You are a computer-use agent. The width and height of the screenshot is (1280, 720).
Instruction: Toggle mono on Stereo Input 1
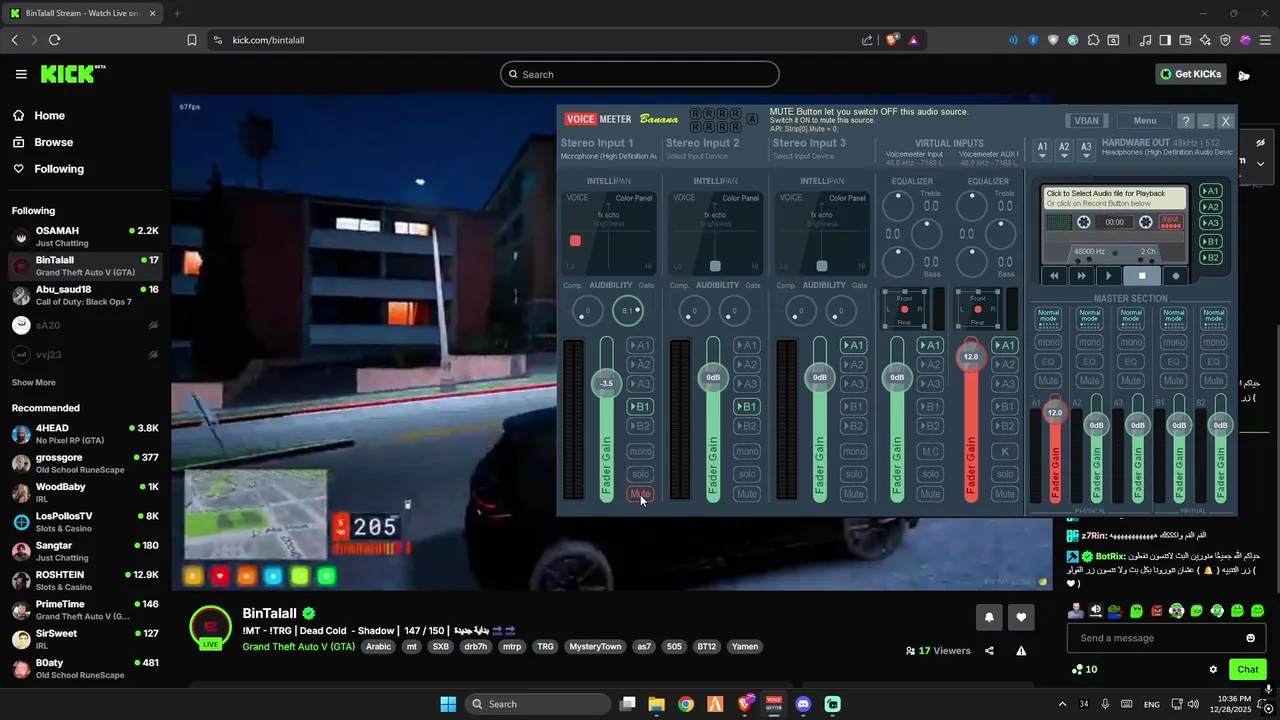pyautogui.click(x=640, y=452)
